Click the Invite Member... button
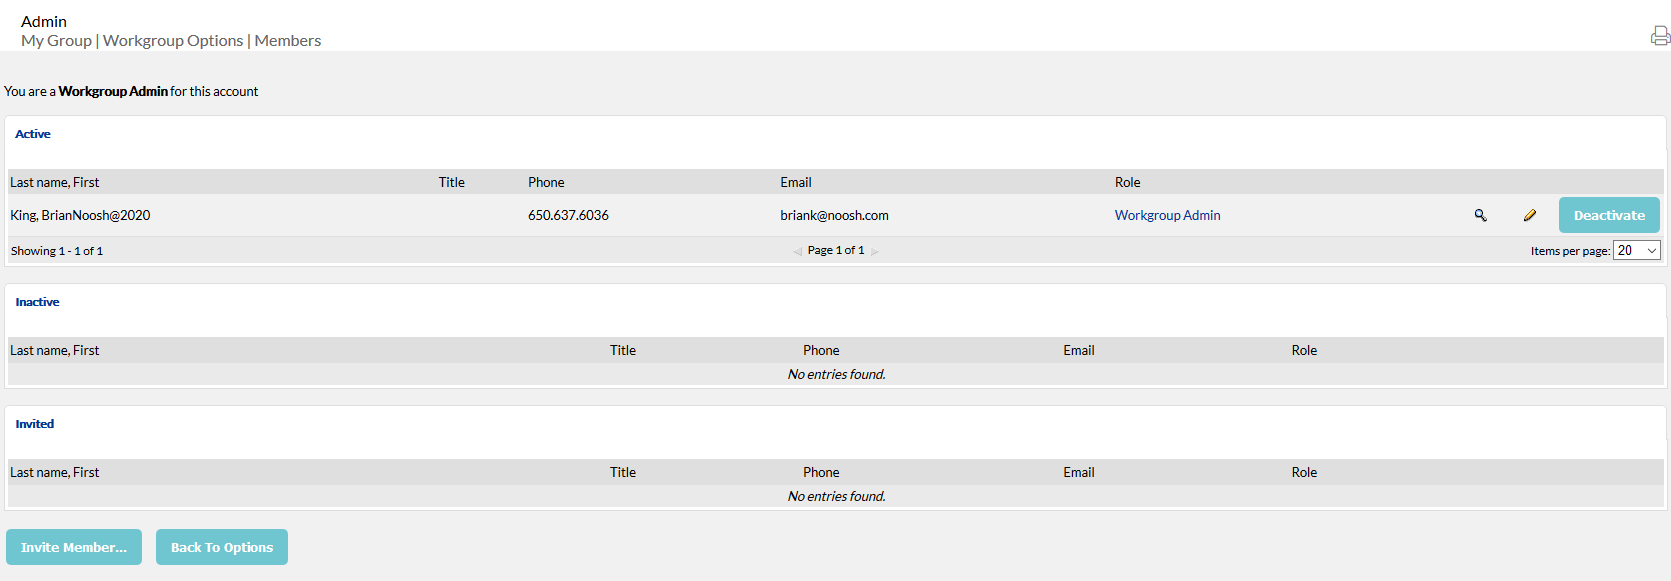Viewport: 1671px width, 581px height. 74,547
